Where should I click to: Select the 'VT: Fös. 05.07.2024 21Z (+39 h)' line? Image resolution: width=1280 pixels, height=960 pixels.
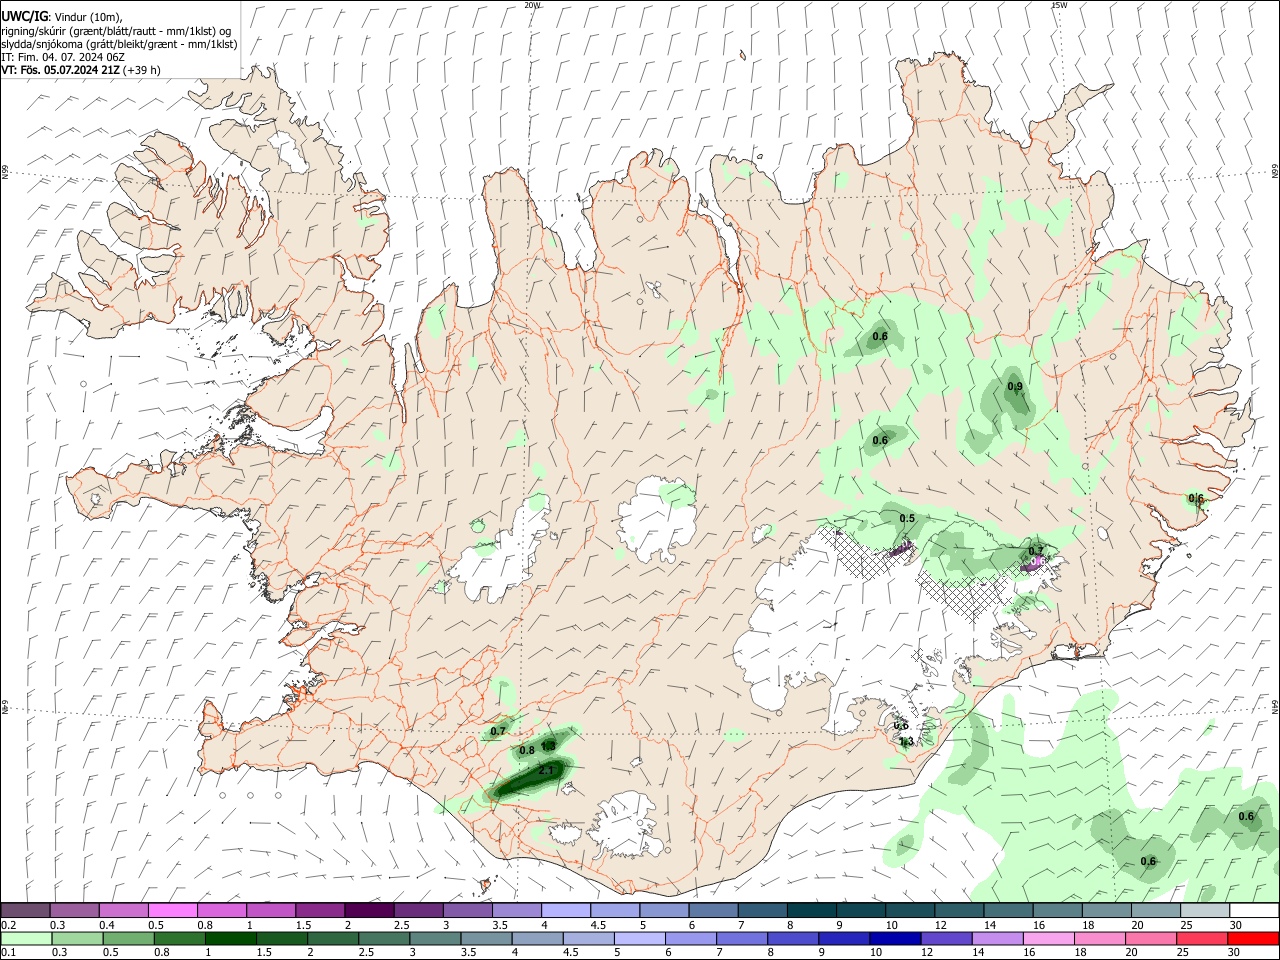(81, 70)
